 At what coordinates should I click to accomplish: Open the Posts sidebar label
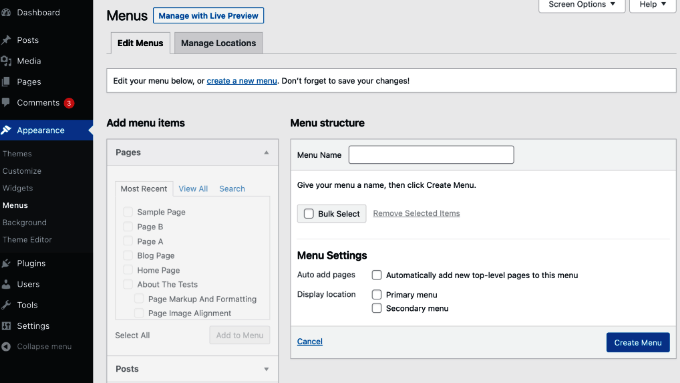(x=28, y=40)
